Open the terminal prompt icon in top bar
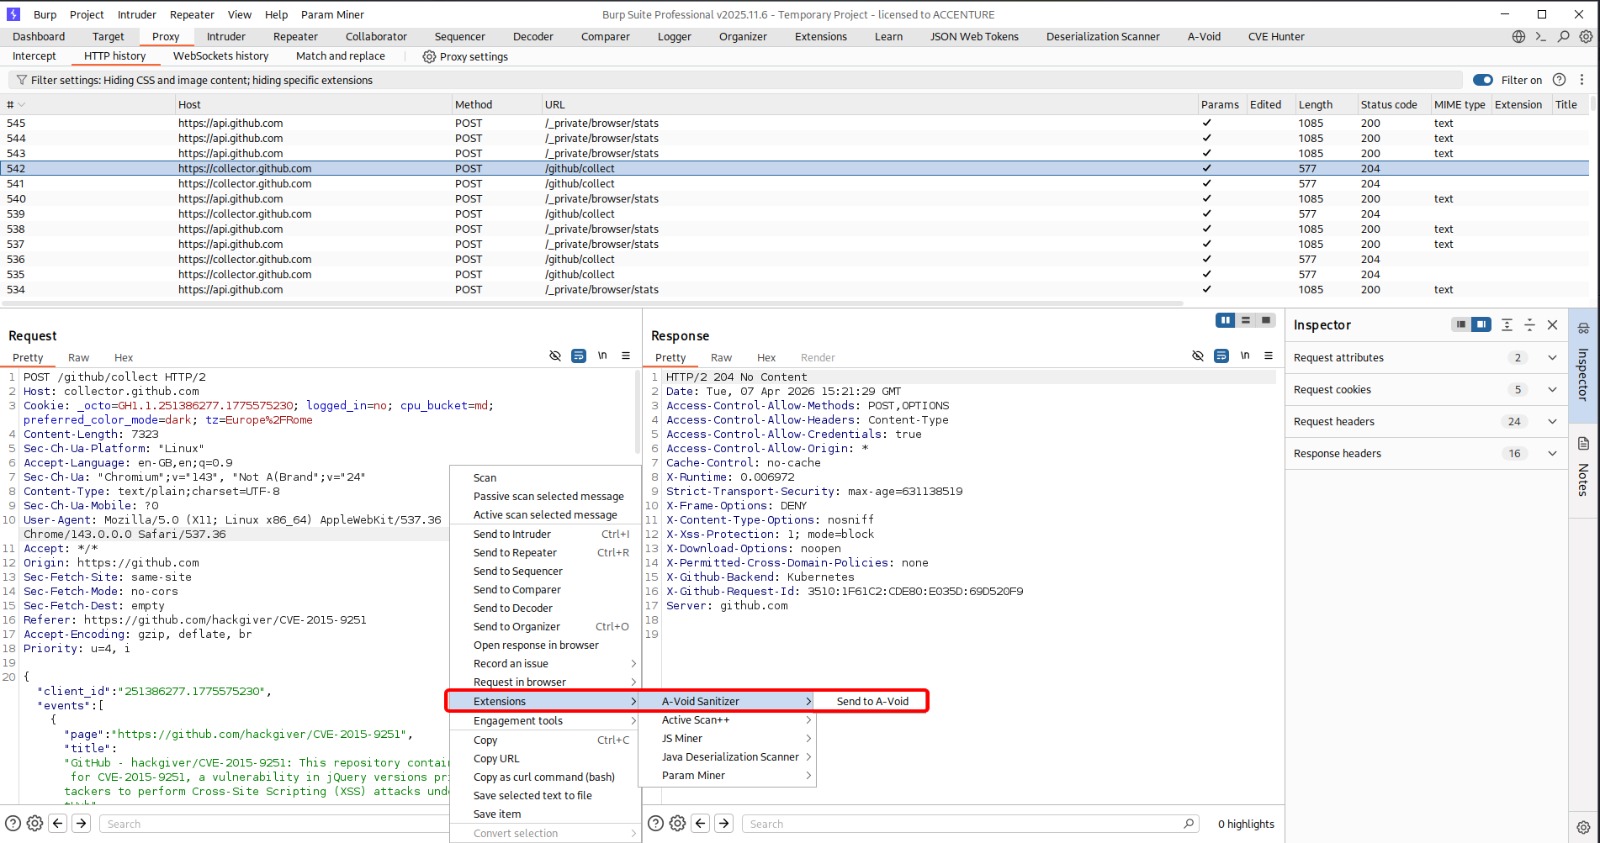Image resolution: width=1600 pixels, height=843 pixels. click(x=1541, y=36)
